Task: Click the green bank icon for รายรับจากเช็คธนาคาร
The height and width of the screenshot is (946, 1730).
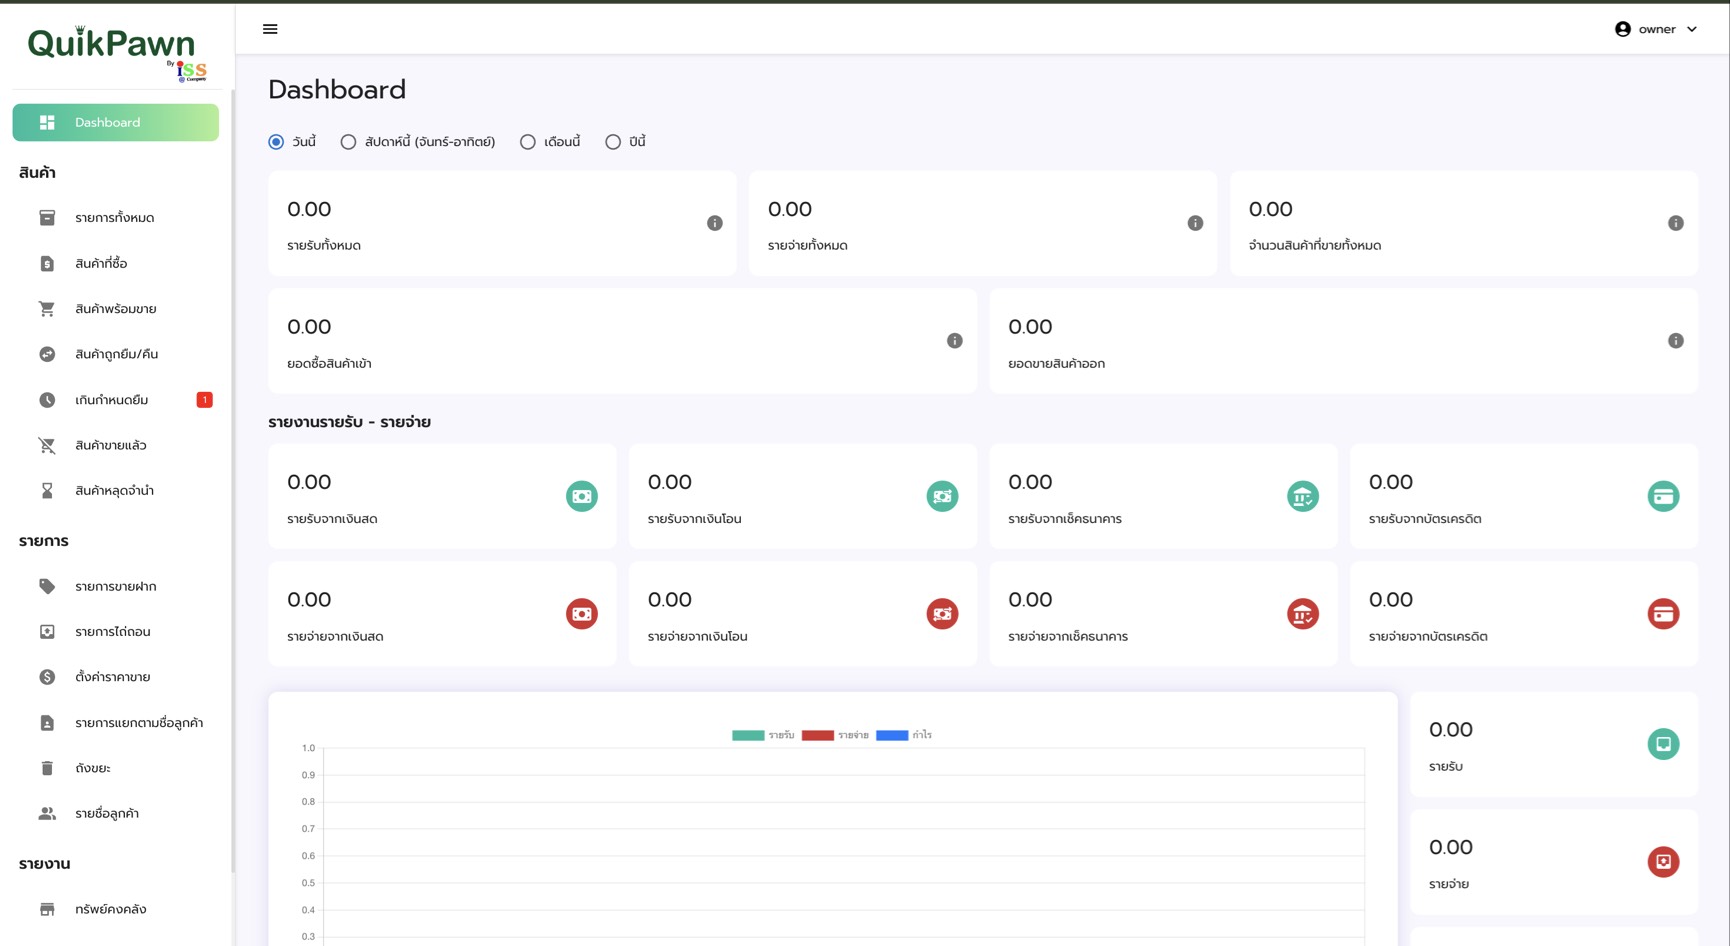Action: (1303, 496)
